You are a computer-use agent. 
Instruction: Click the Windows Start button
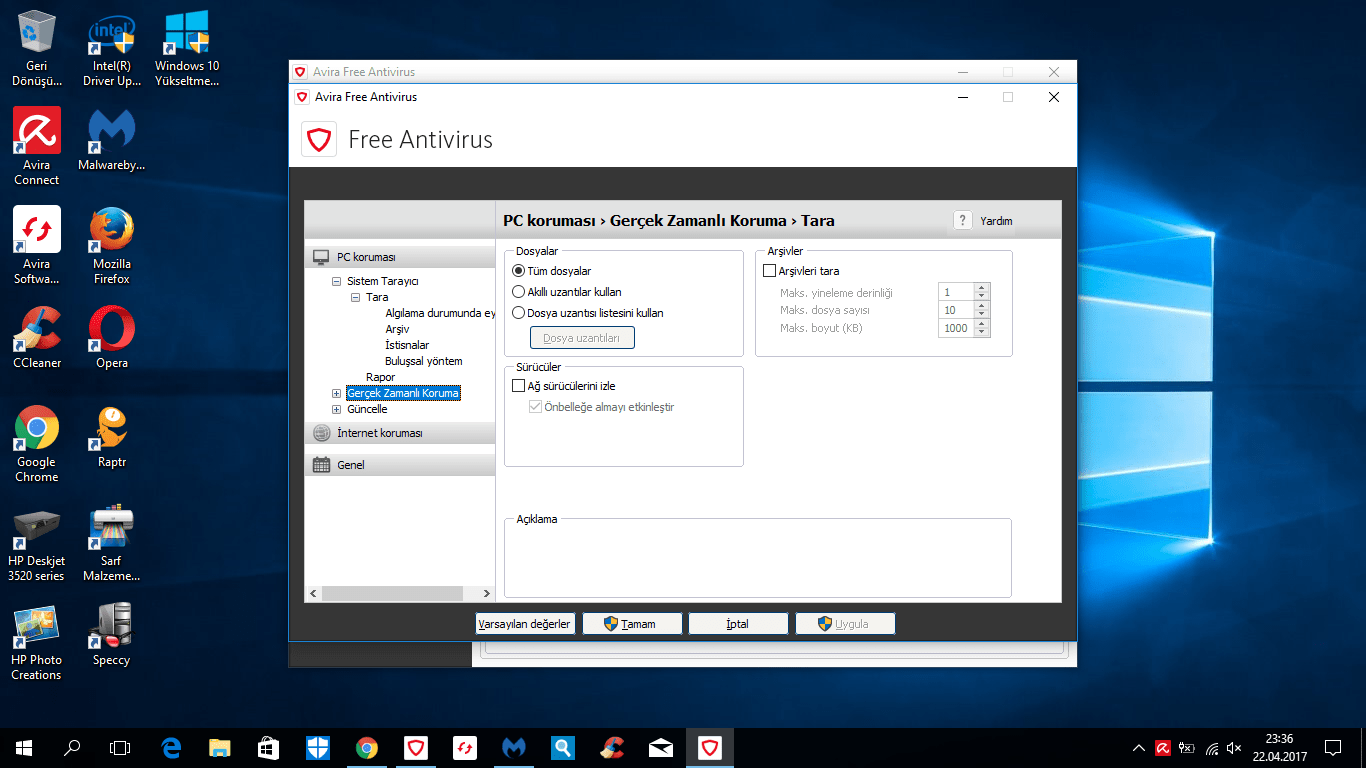coord(24,747)
